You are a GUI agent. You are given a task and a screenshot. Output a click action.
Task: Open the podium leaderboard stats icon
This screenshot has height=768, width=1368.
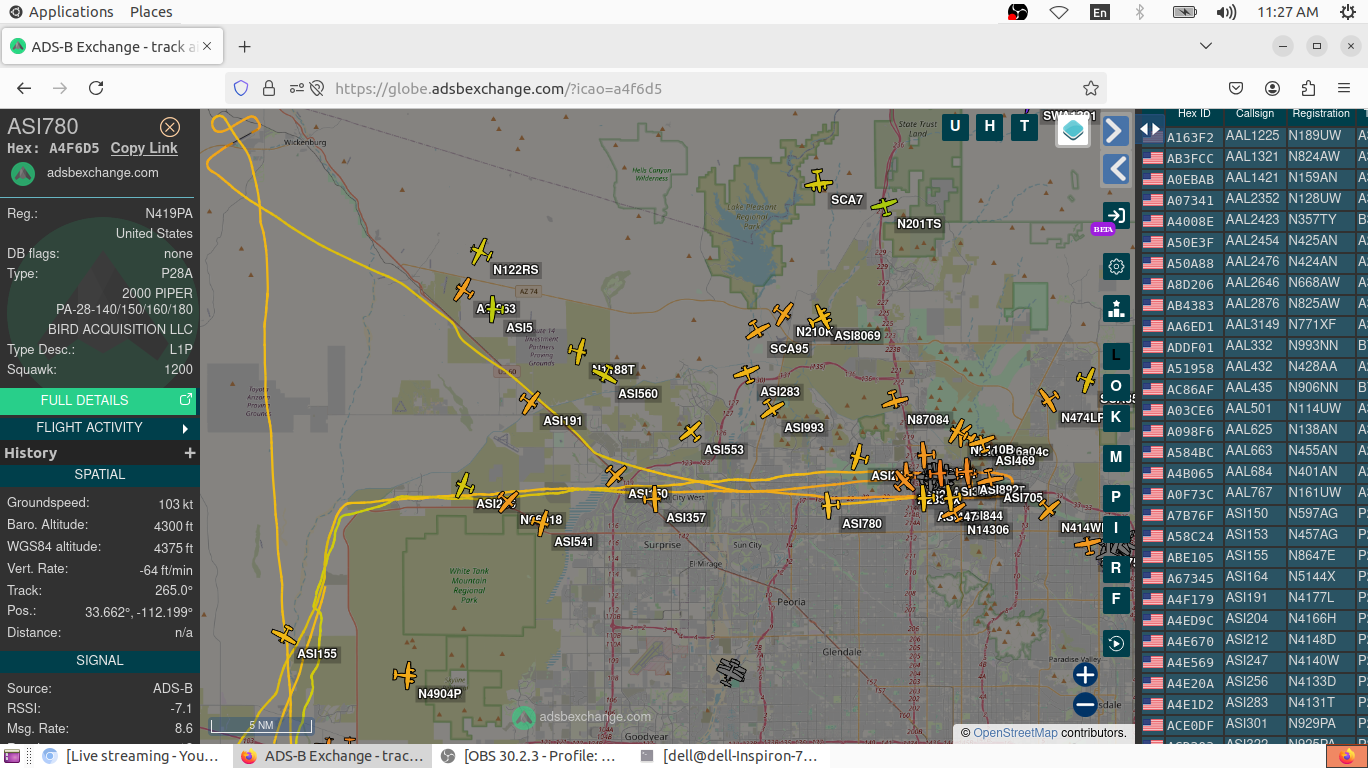tap(1116, 308)
